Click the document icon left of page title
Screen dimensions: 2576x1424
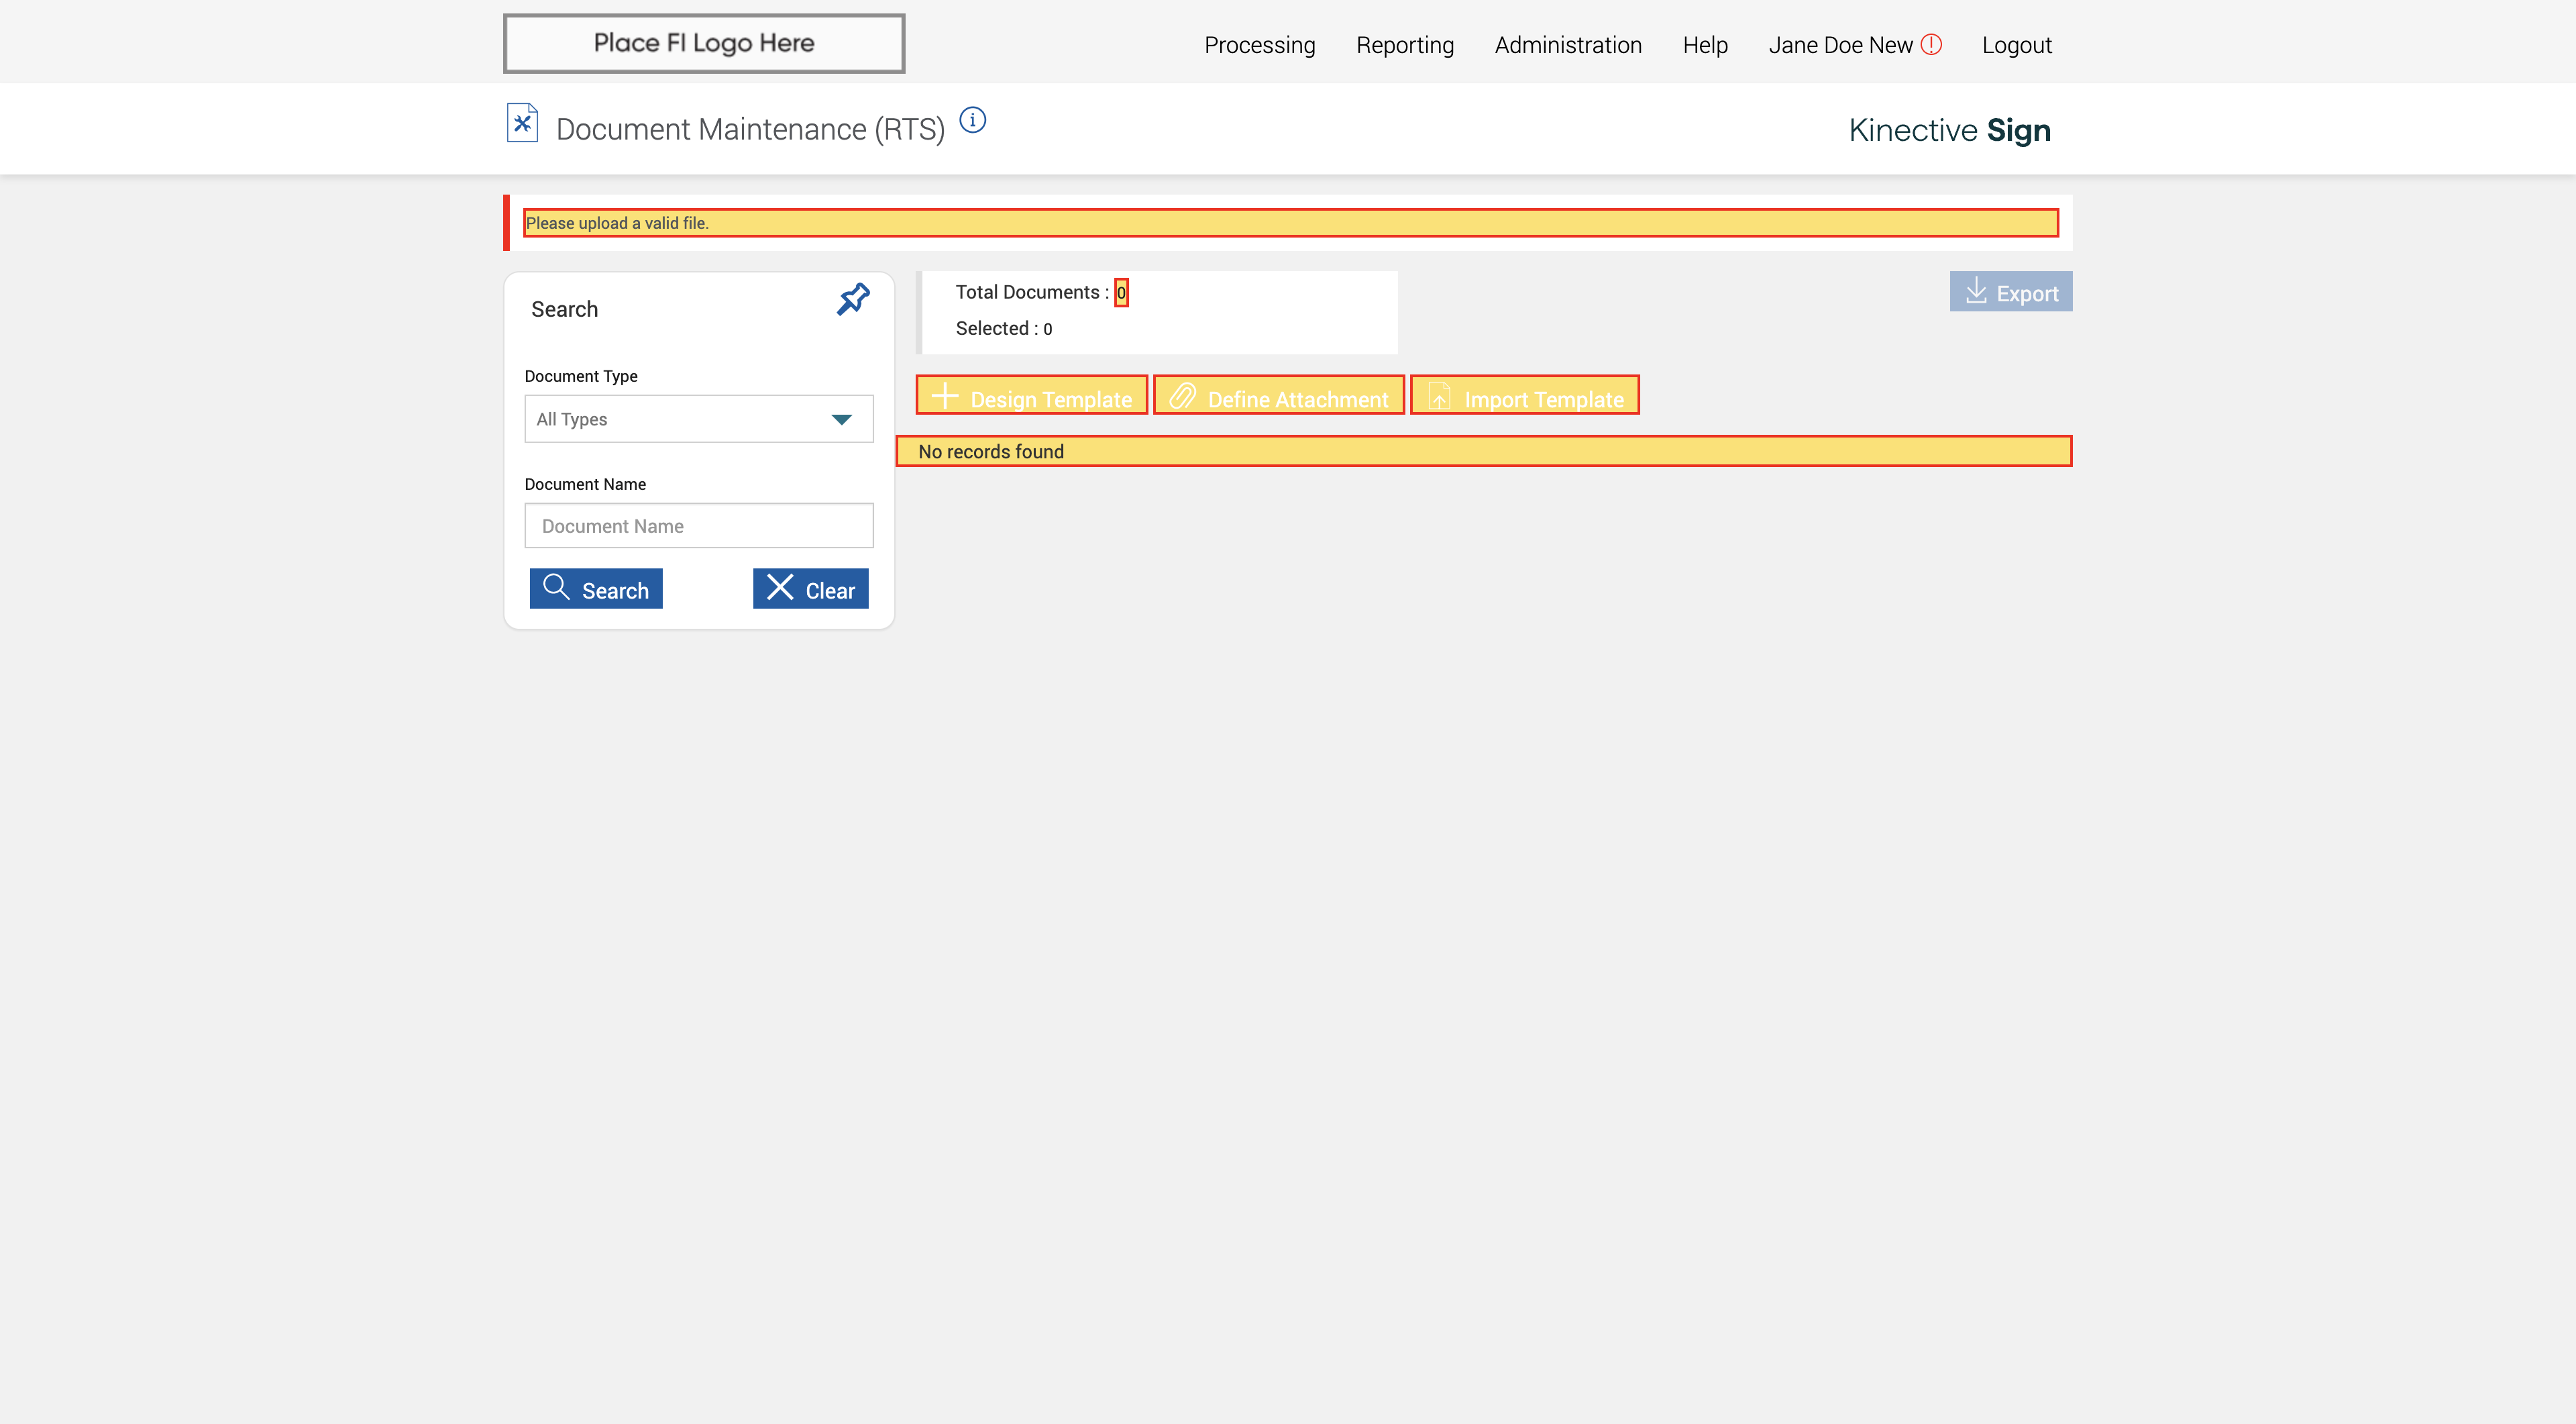[522, 124]
